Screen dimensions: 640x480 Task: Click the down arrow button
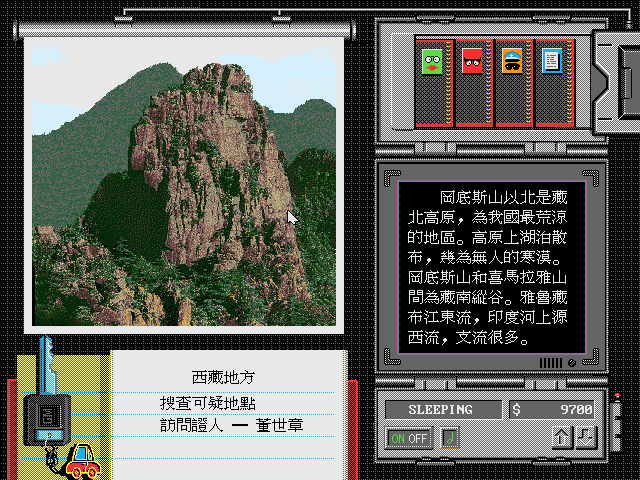[x=586, y=438]
